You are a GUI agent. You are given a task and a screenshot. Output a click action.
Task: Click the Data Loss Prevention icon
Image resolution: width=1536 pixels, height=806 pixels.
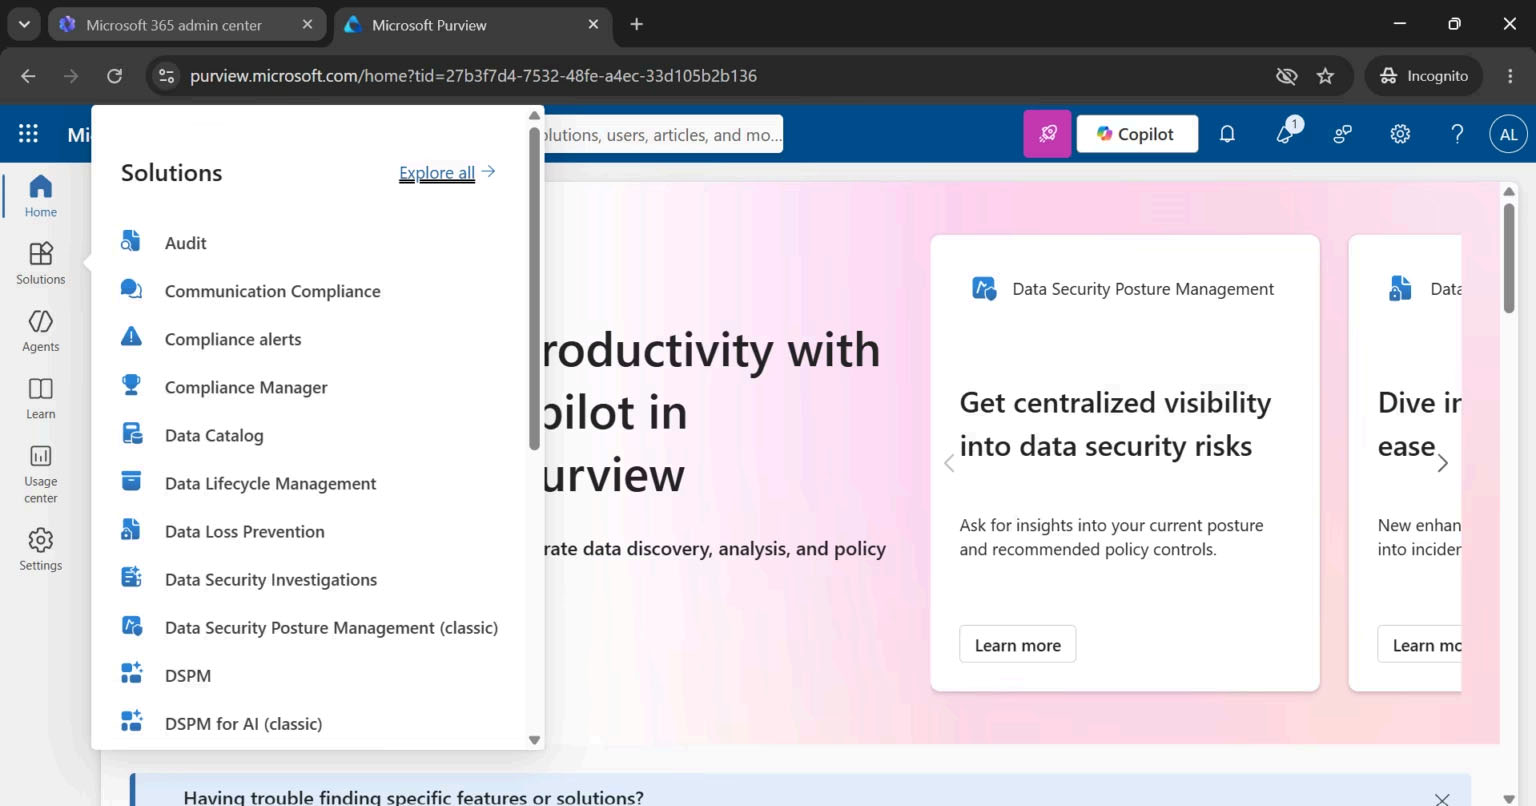pyautogui.click(x=131, y=529)
